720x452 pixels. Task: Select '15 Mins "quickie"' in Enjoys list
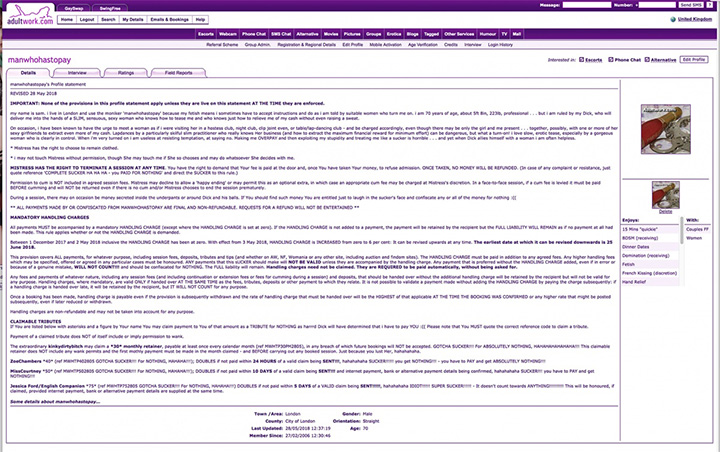tap(650, 229)
